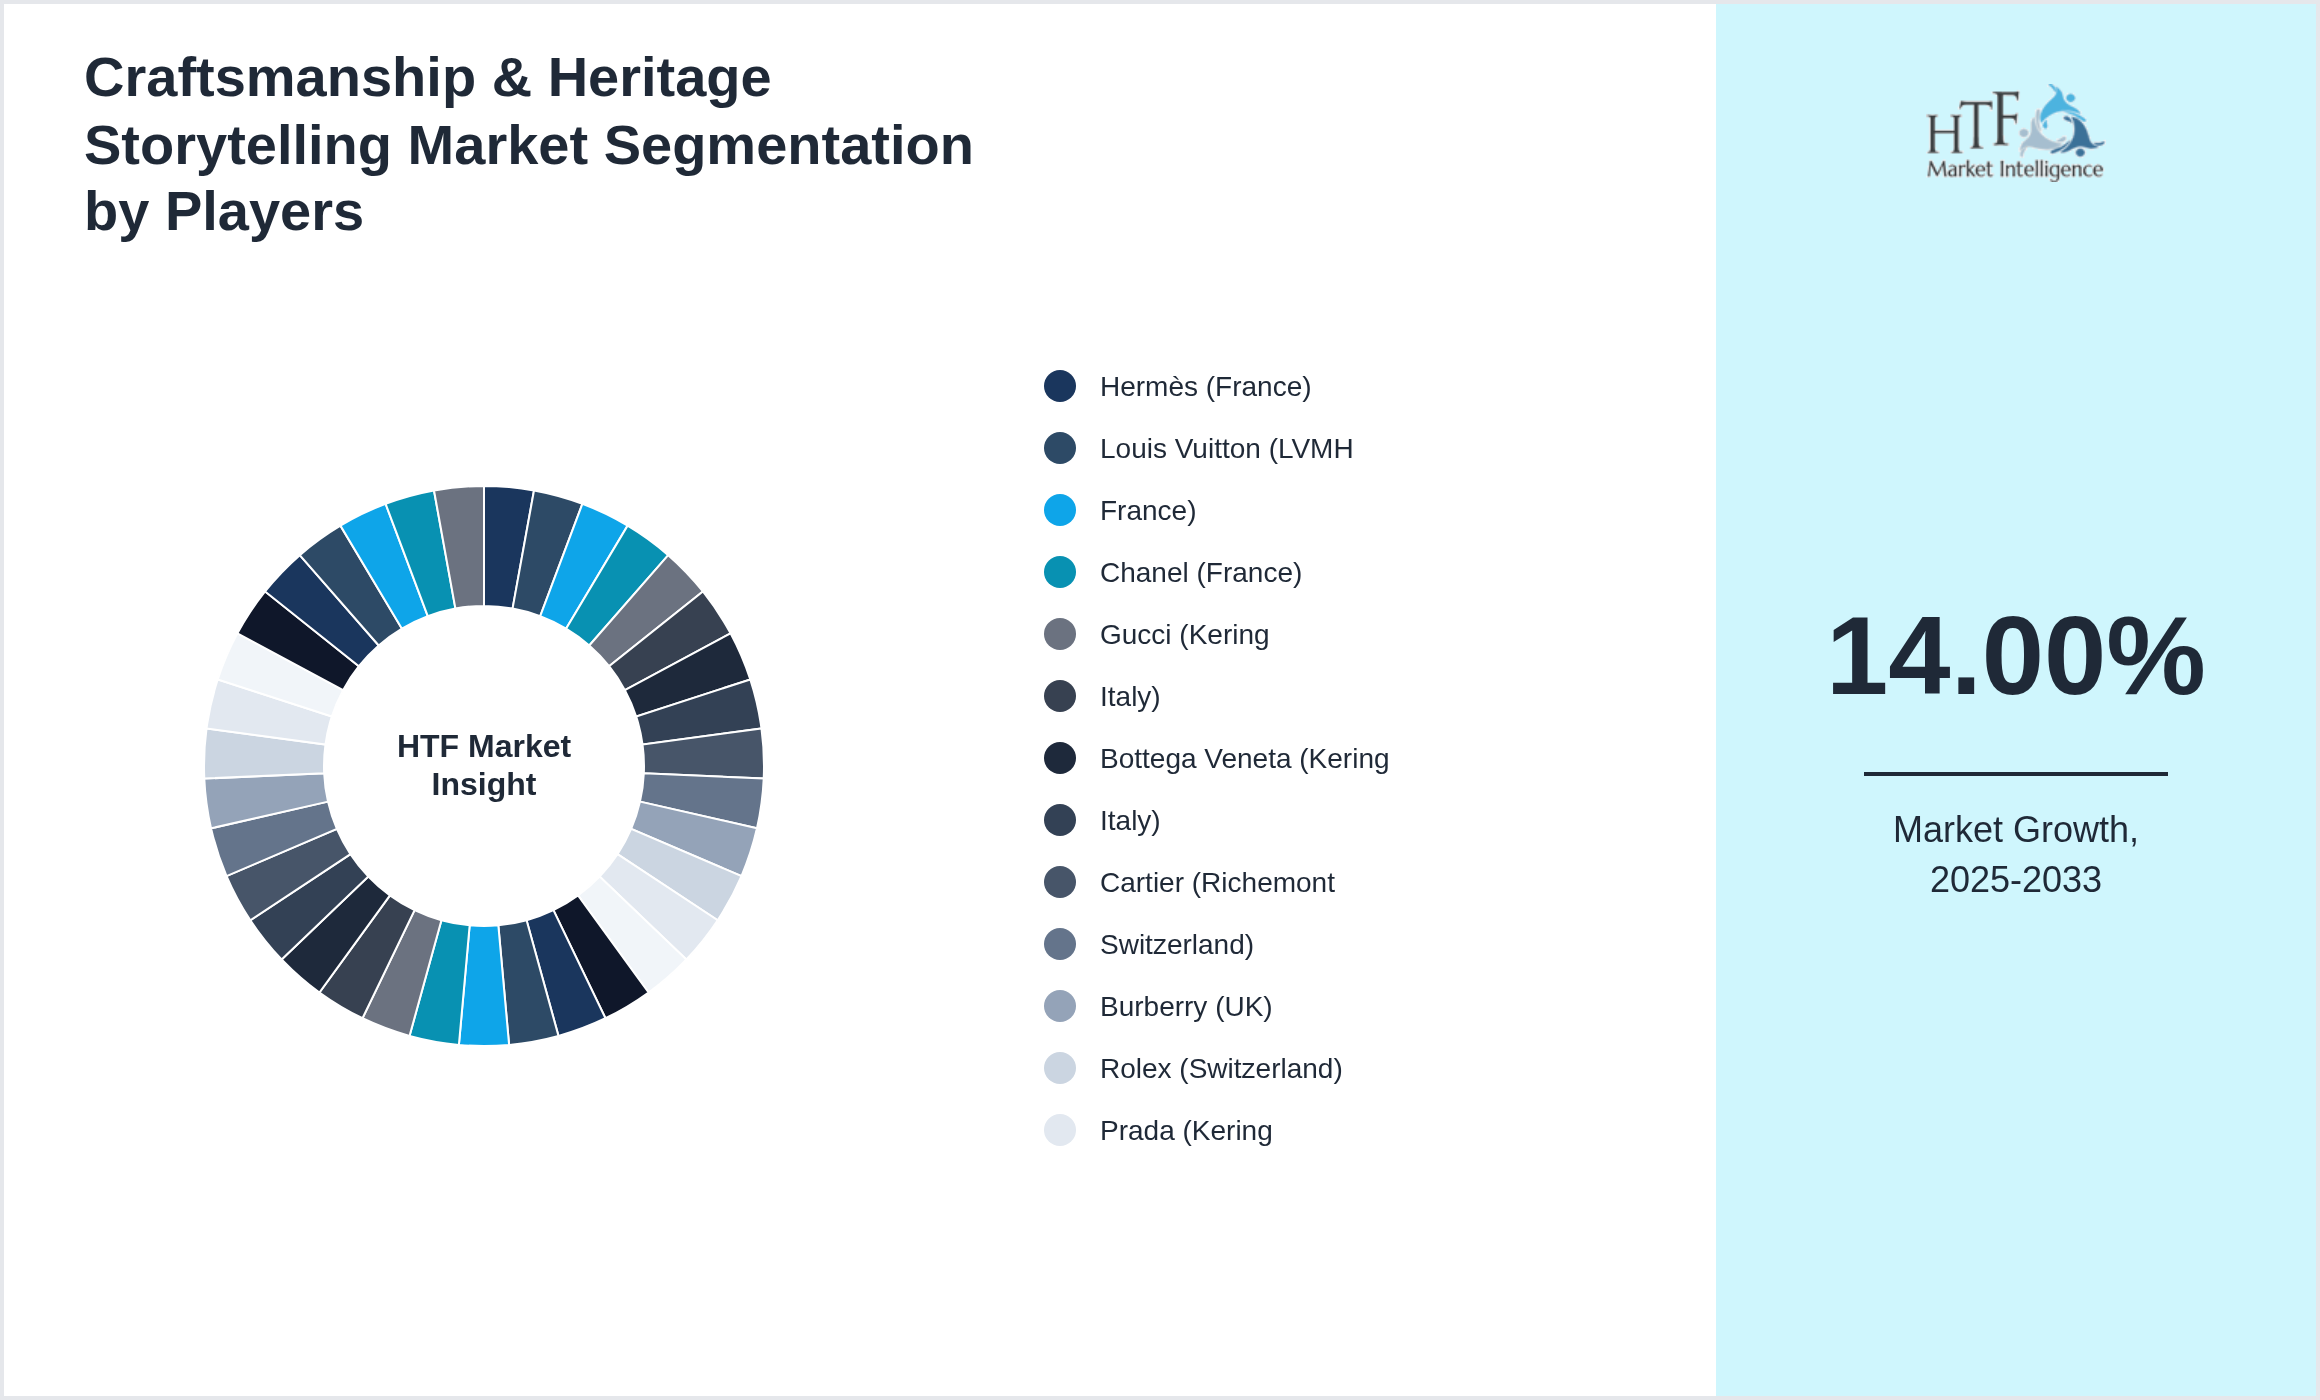The height and width of the screenshot is (1400, 2320).
Task: Click the Prada (Kering legend dot
Action: click(1060, 1130)
